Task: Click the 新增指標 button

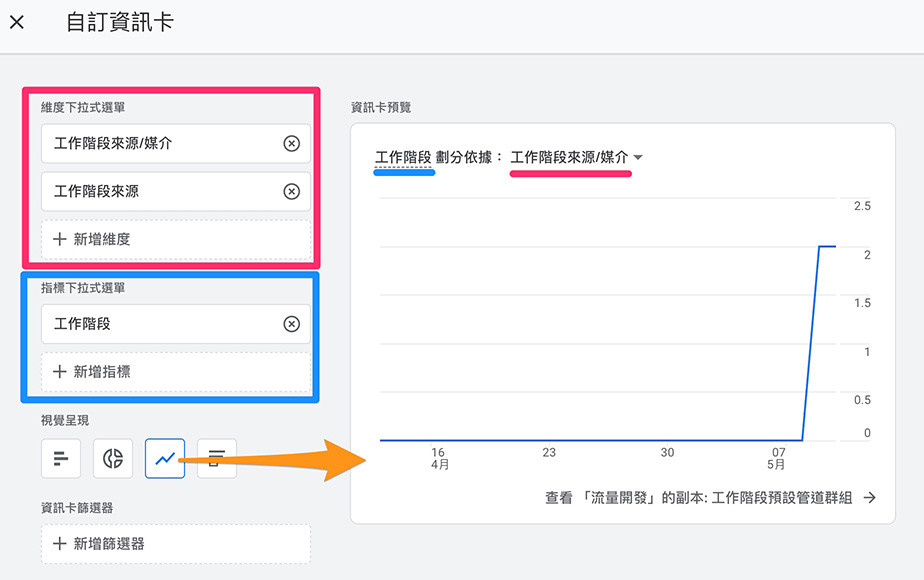Action: 176,372
